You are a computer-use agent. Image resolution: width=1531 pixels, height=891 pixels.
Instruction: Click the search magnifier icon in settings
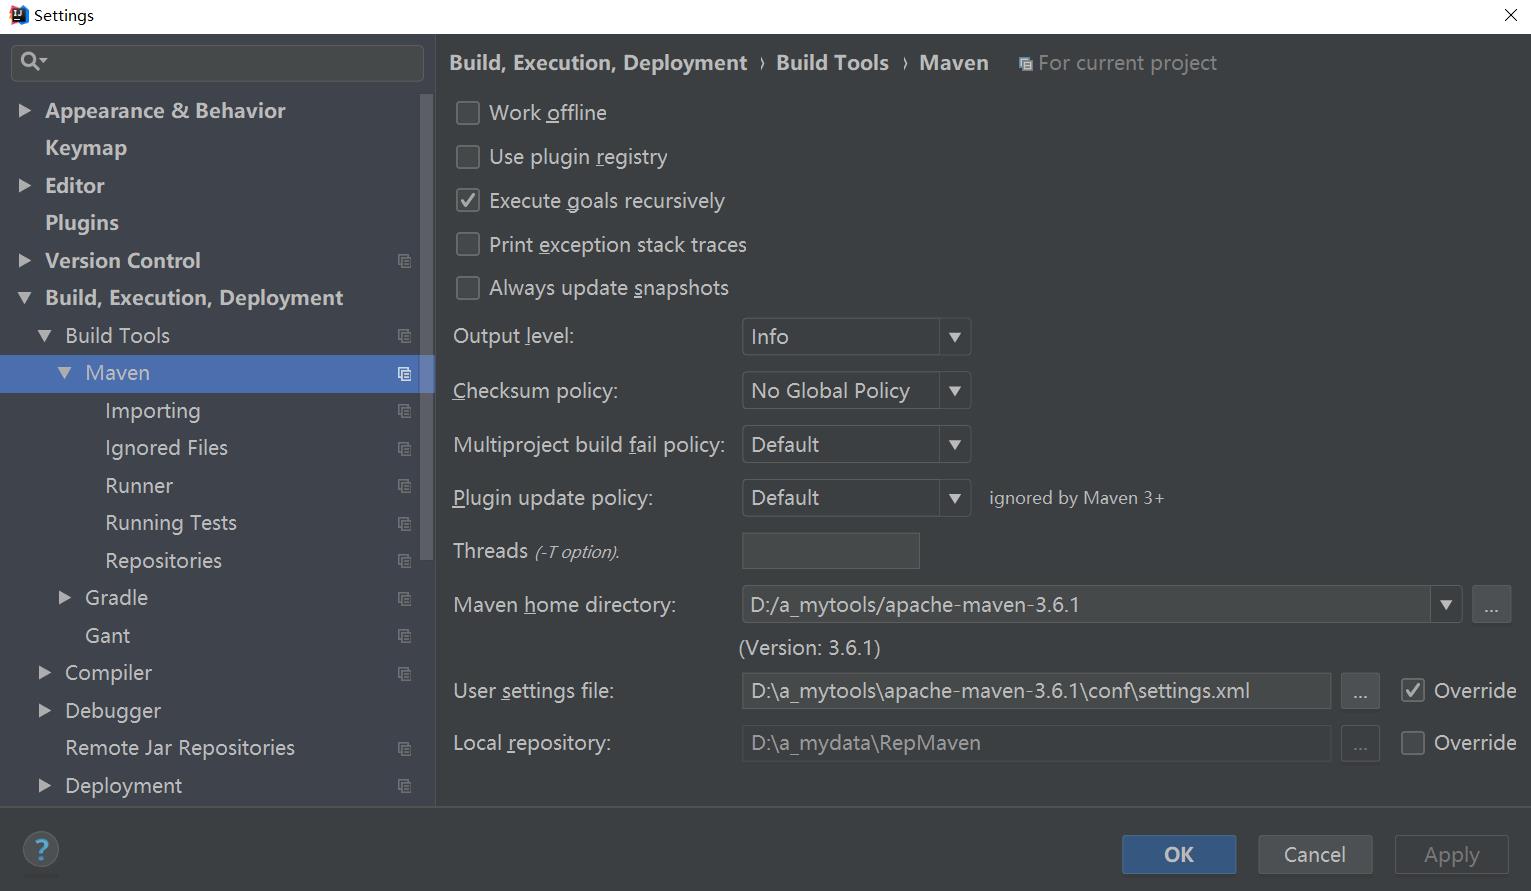33,62
